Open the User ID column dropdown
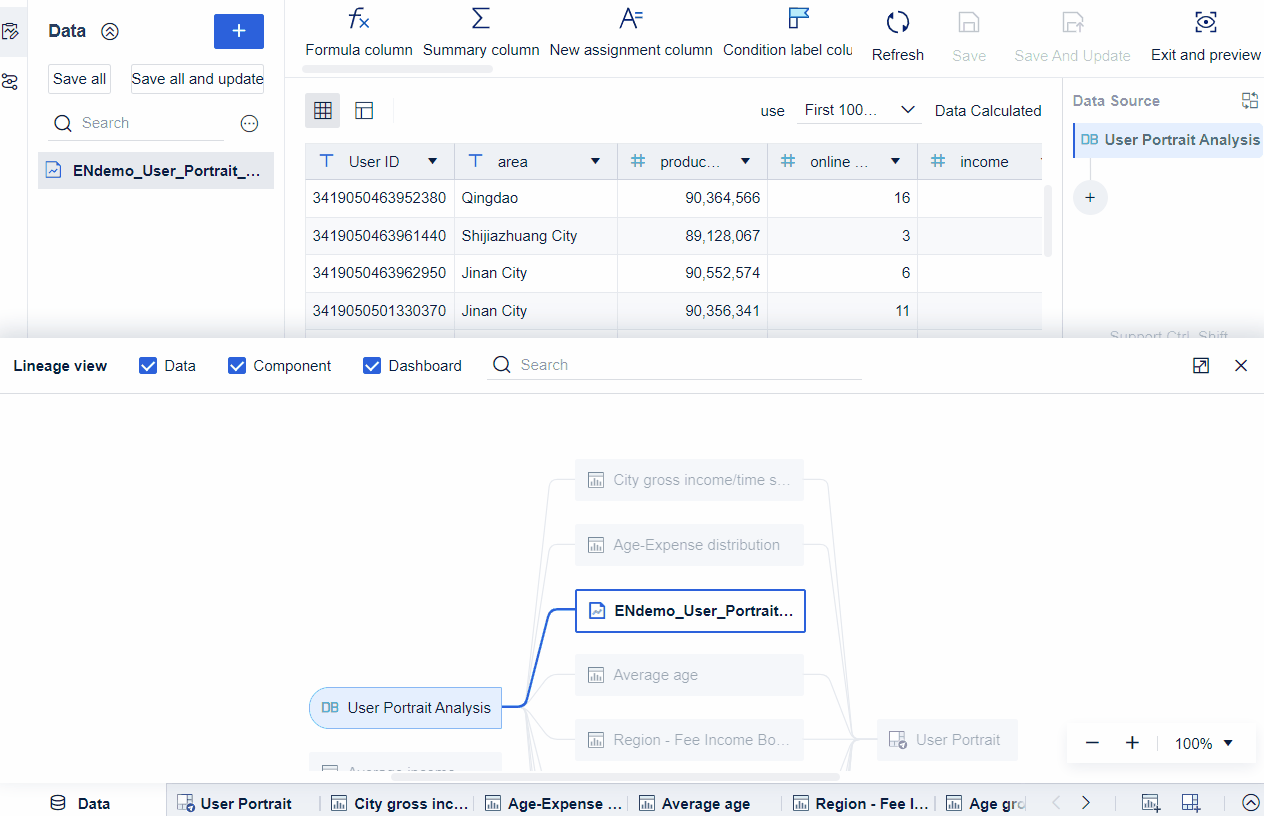 pyautogui.click(x=433, y=161)
